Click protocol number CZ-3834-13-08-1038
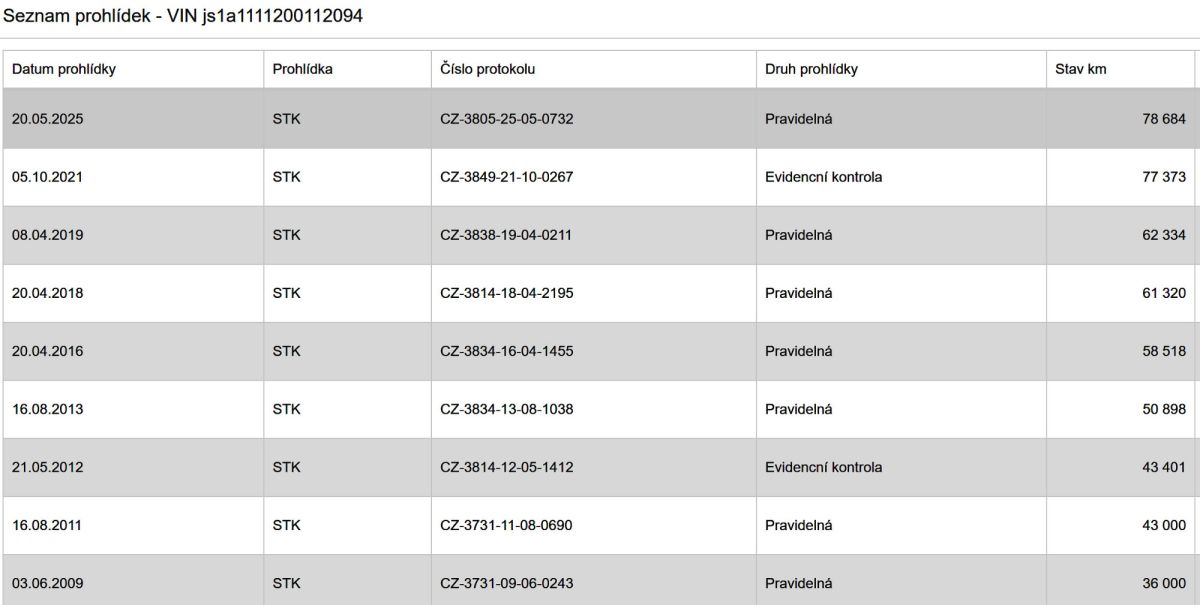 coord(506,409)
